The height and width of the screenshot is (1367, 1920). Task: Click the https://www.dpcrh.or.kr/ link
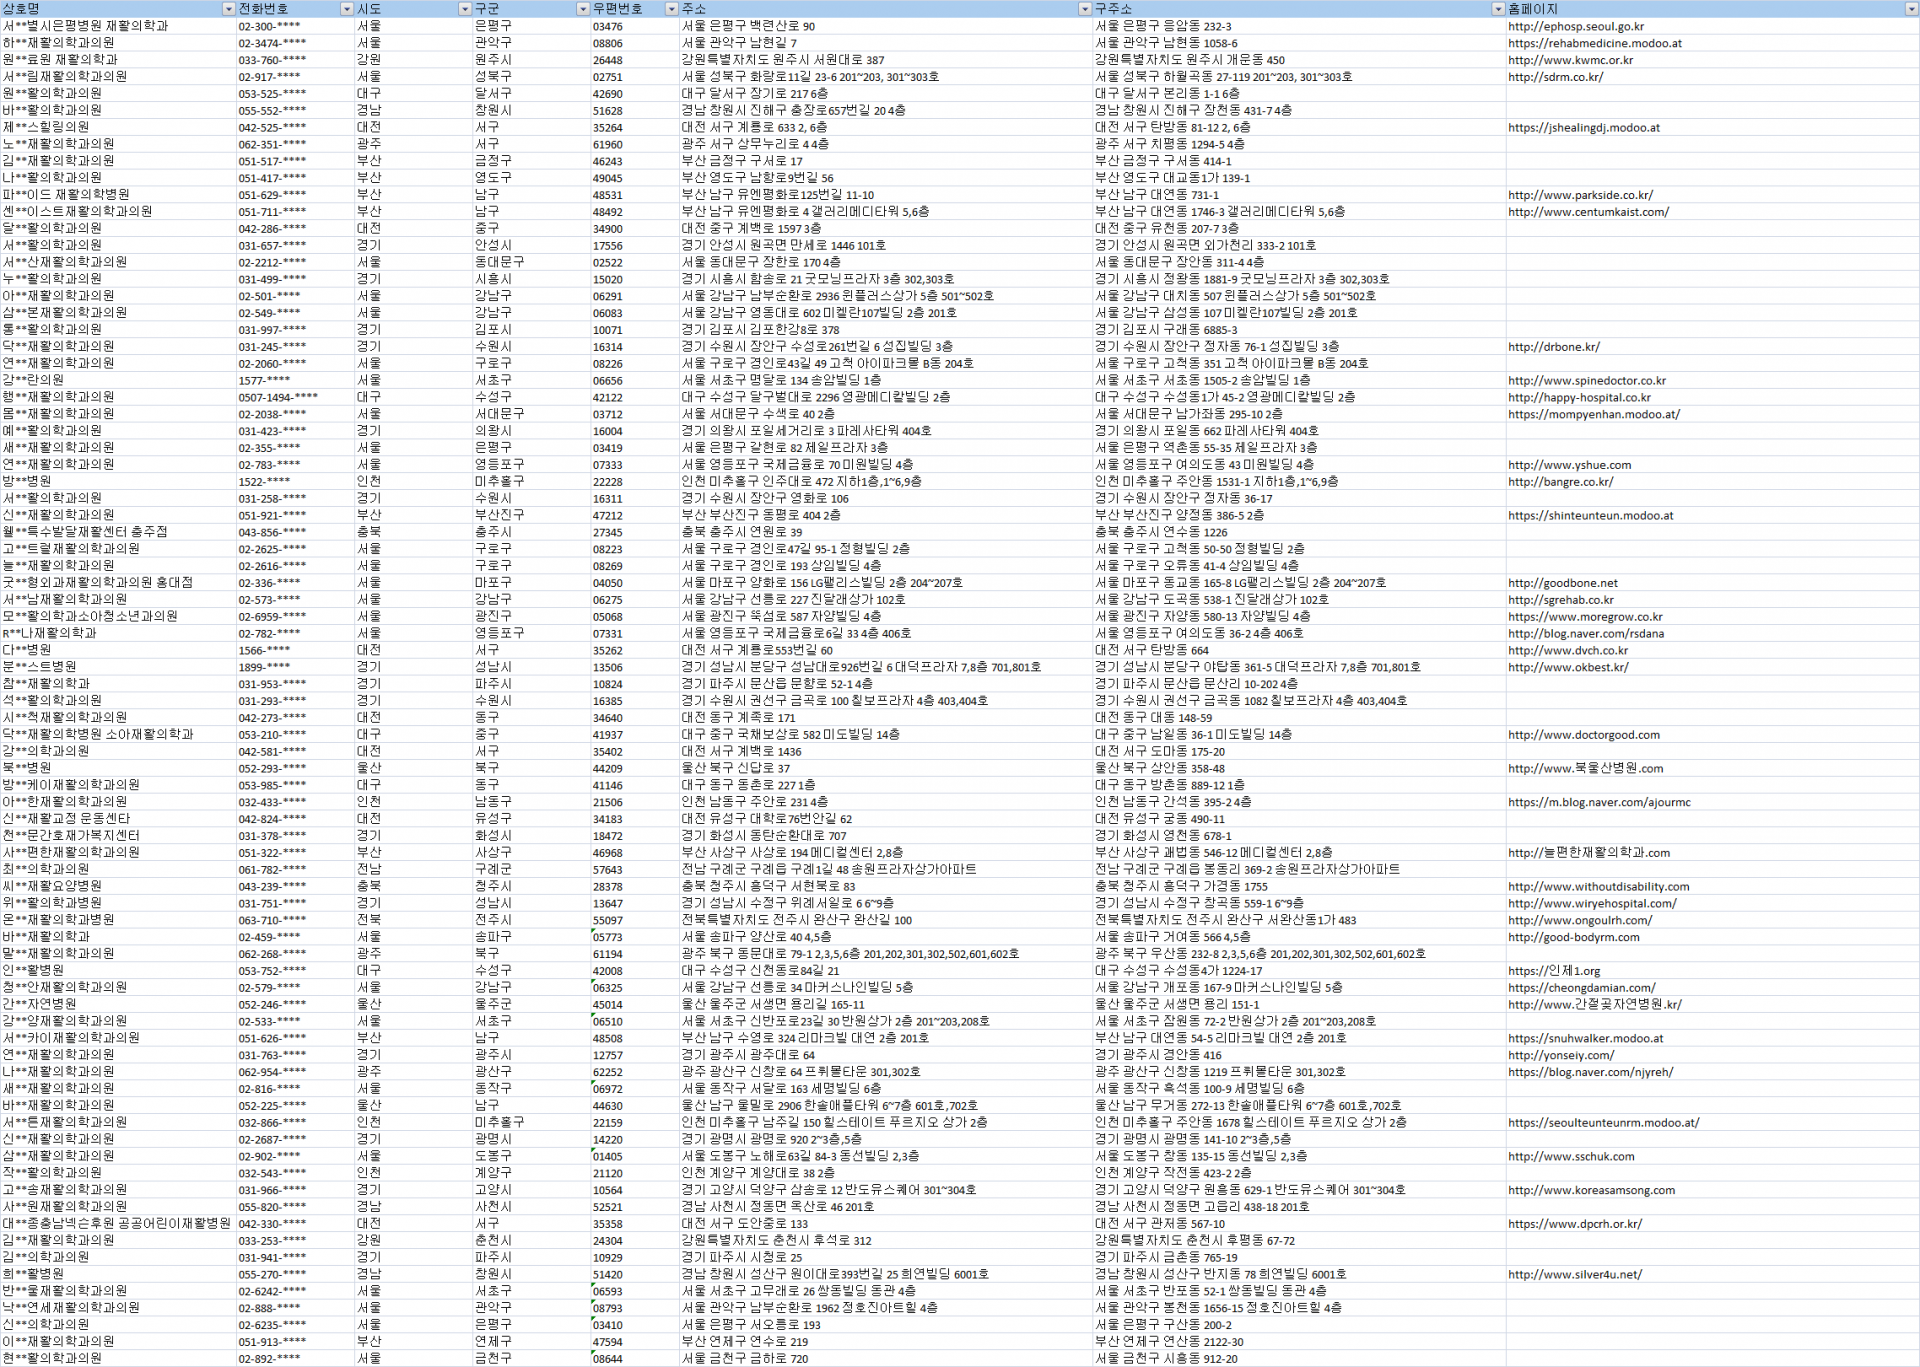point(1574,1224)
